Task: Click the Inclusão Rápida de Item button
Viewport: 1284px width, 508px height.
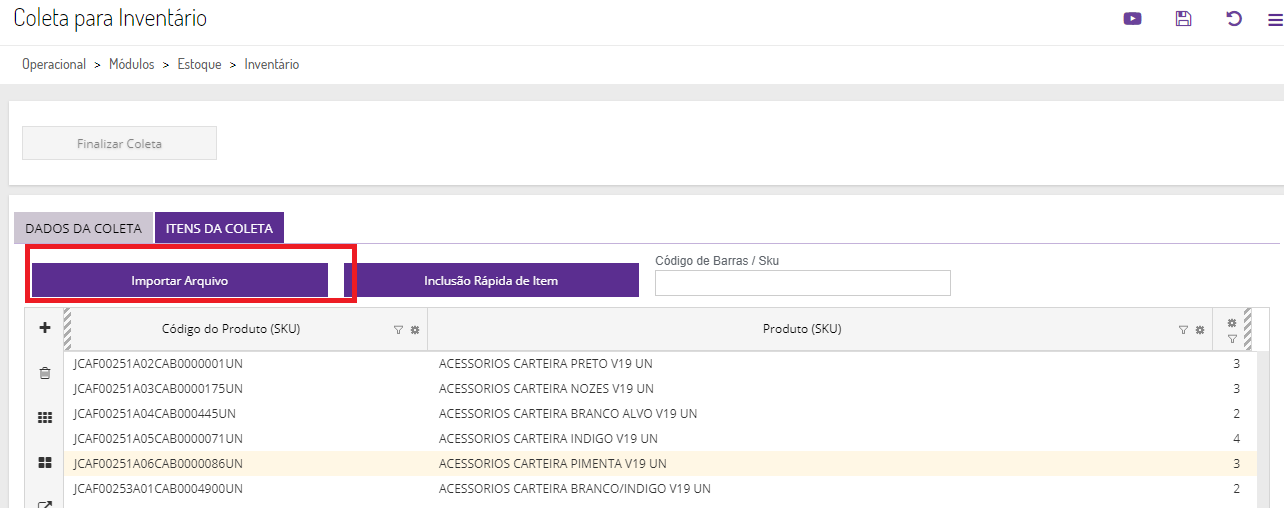Action: point(491,281)
